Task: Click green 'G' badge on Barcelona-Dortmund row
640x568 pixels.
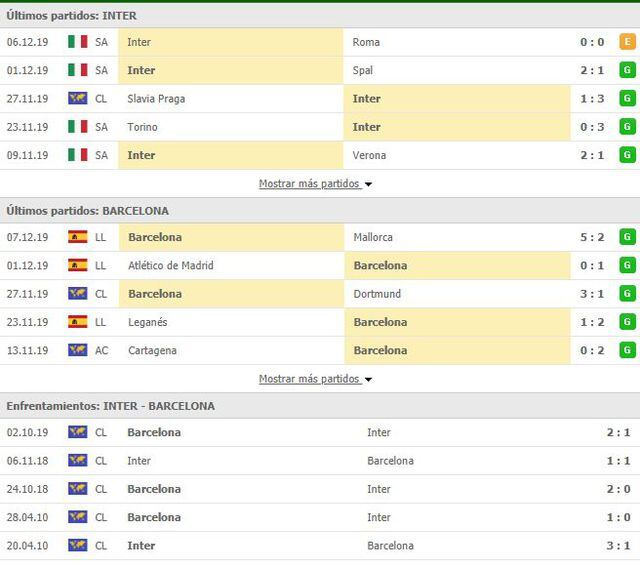Action: pos(627,294)
